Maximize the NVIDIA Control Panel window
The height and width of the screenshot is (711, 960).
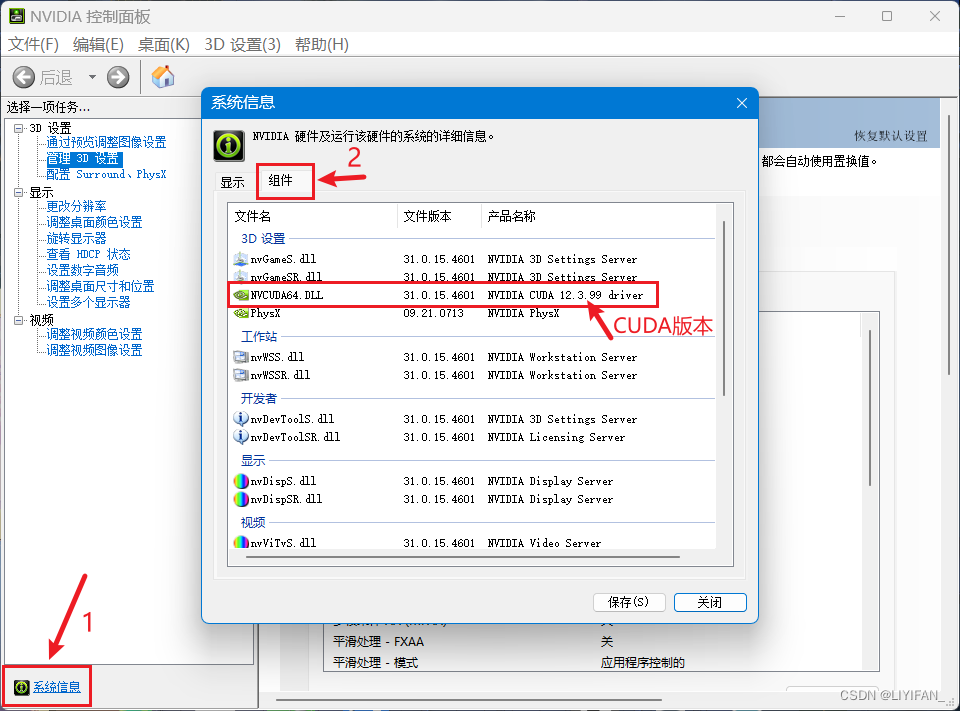(887, 16)
